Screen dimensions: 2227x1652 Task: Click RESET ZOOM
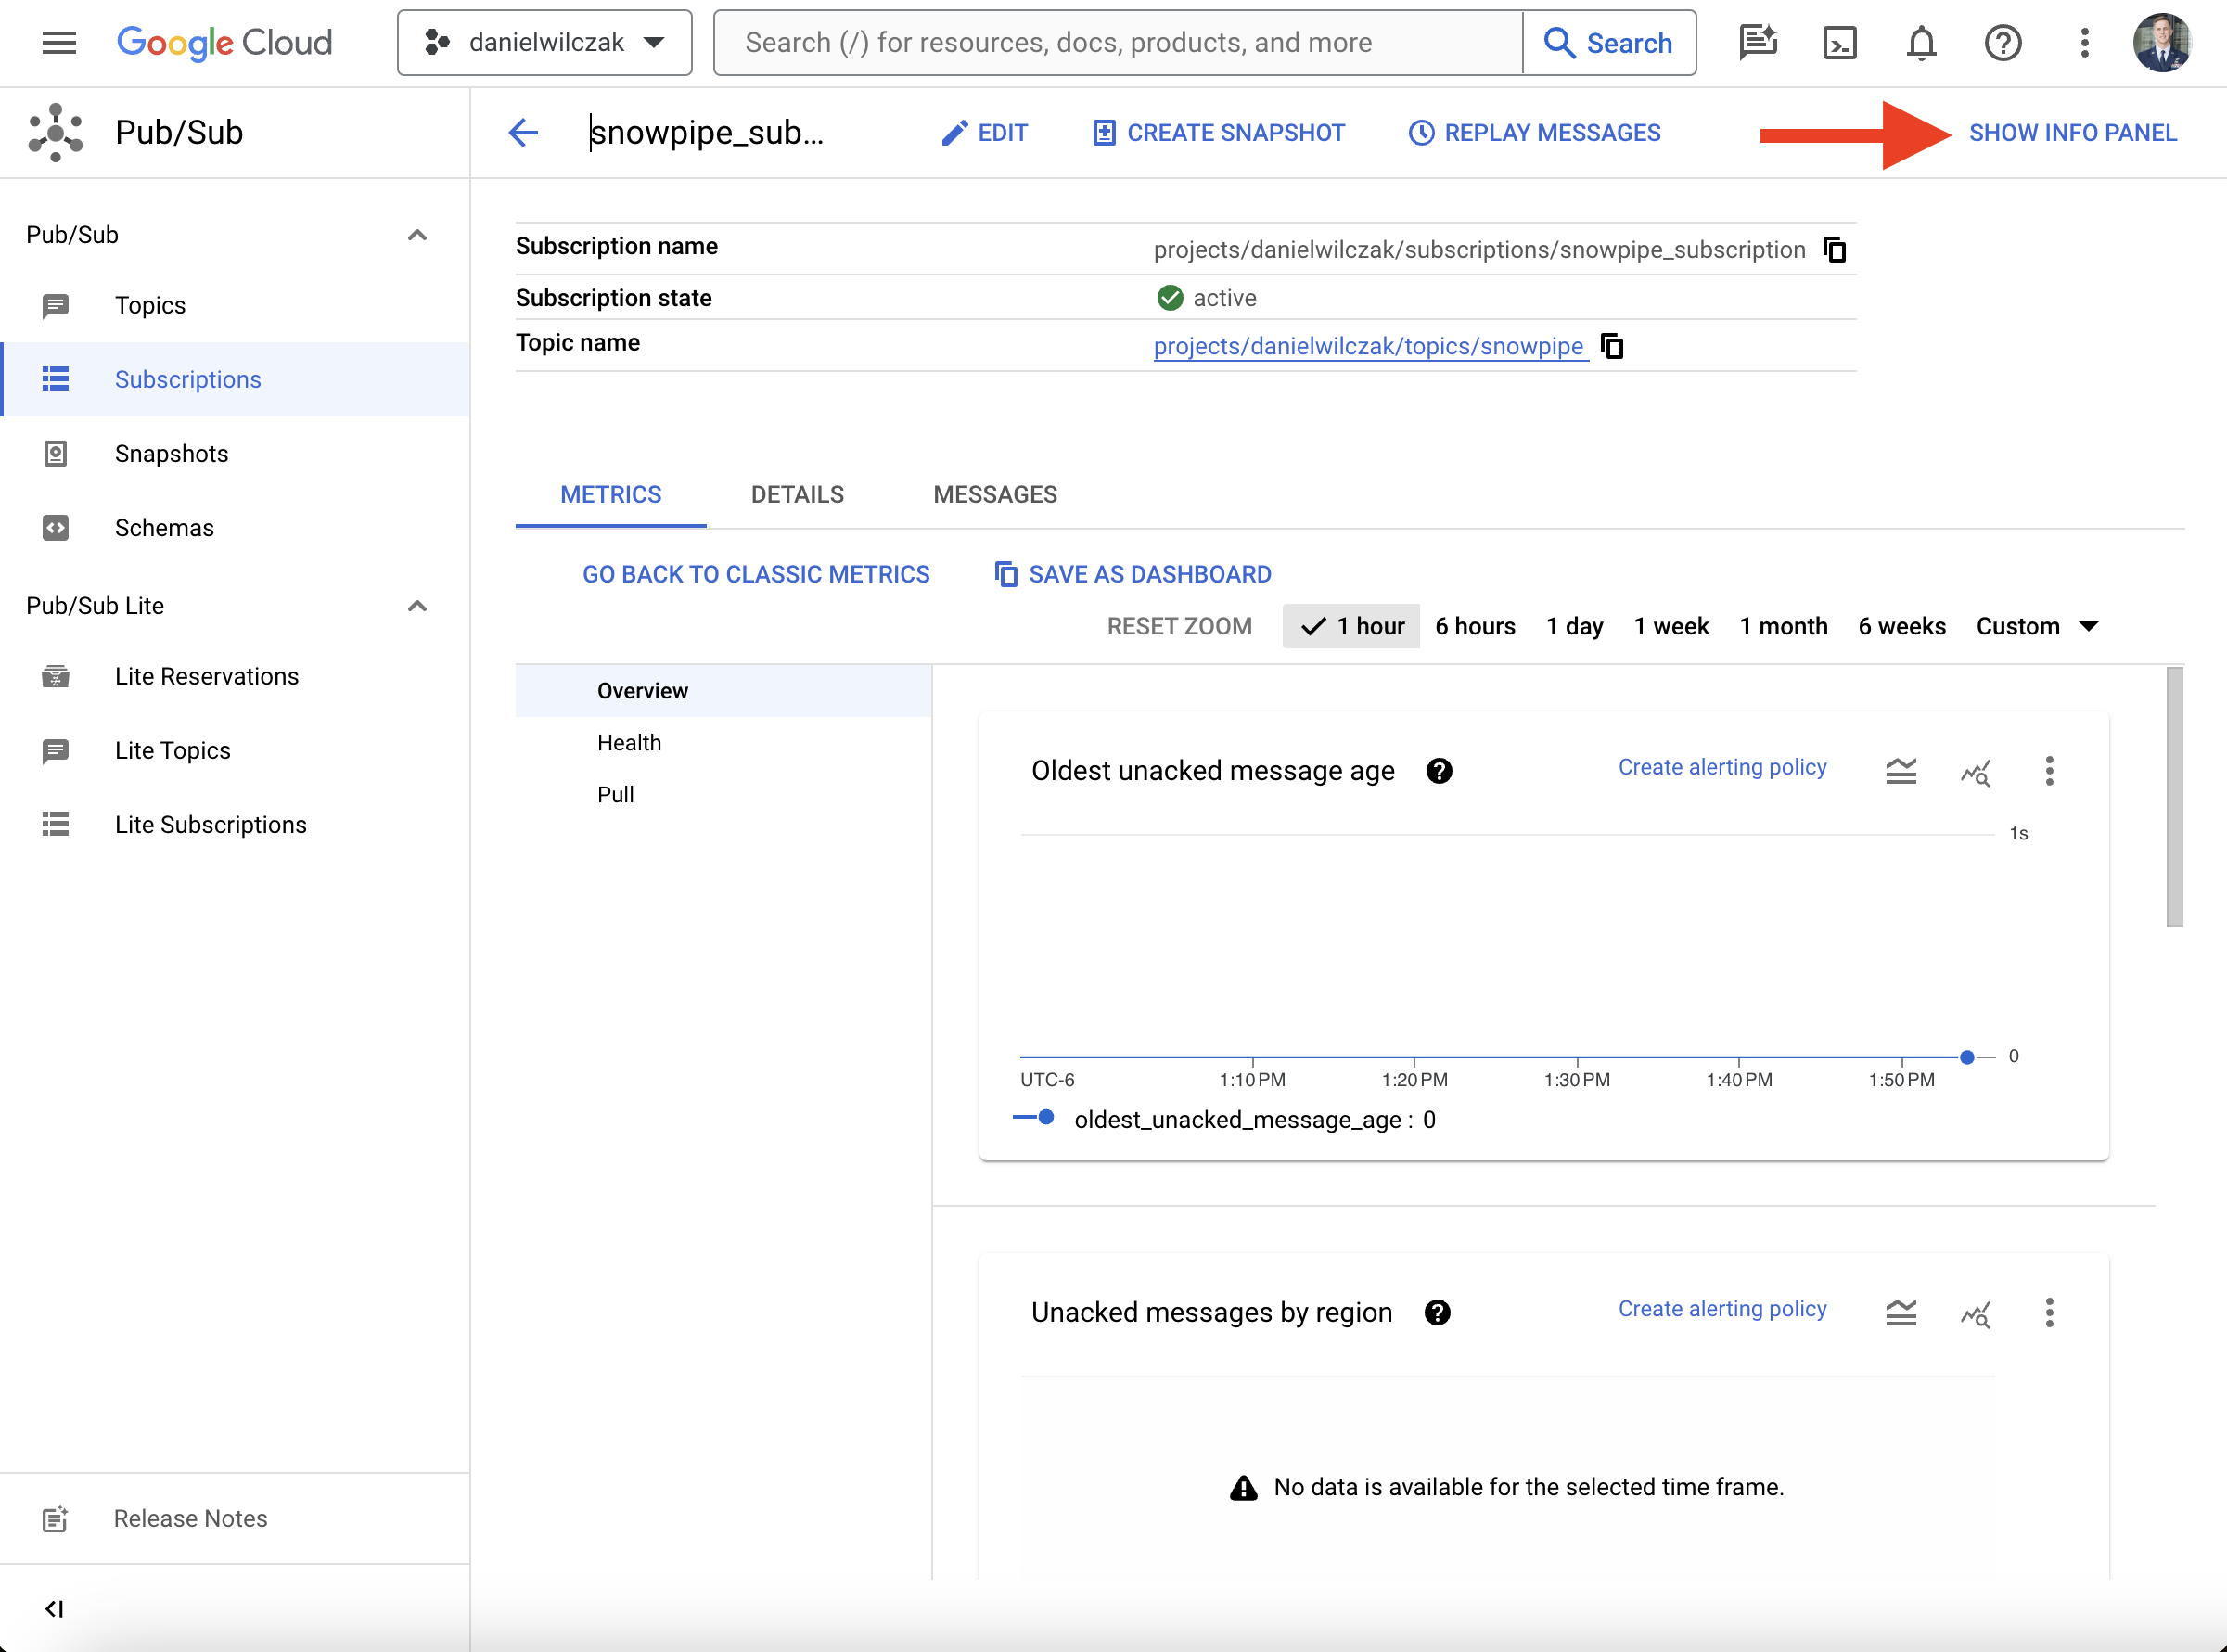click(x=1179, y=626)
